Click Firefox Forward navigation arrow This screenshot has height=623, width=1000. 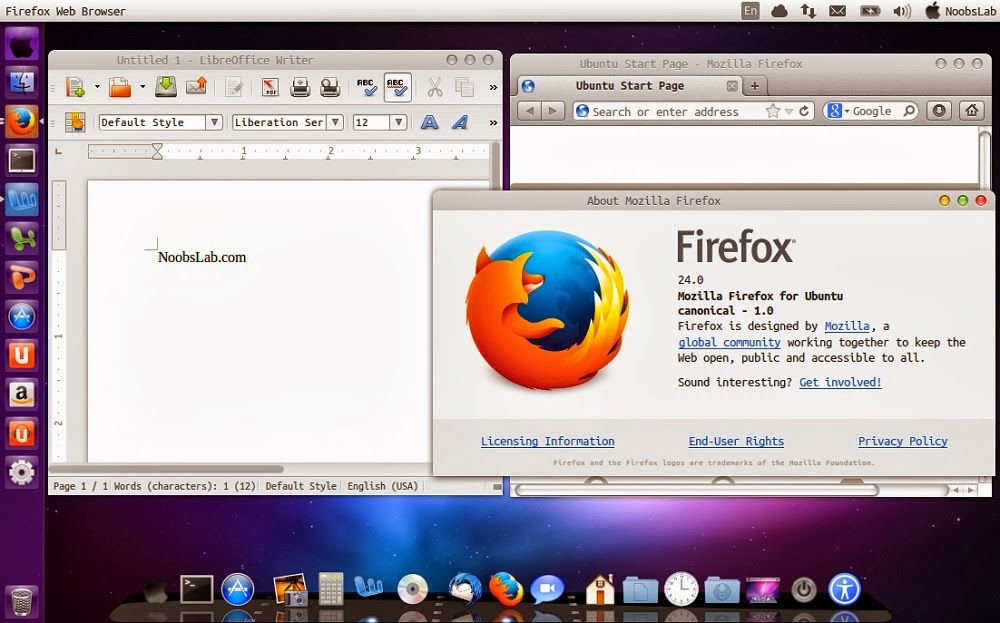coord(553,111)
